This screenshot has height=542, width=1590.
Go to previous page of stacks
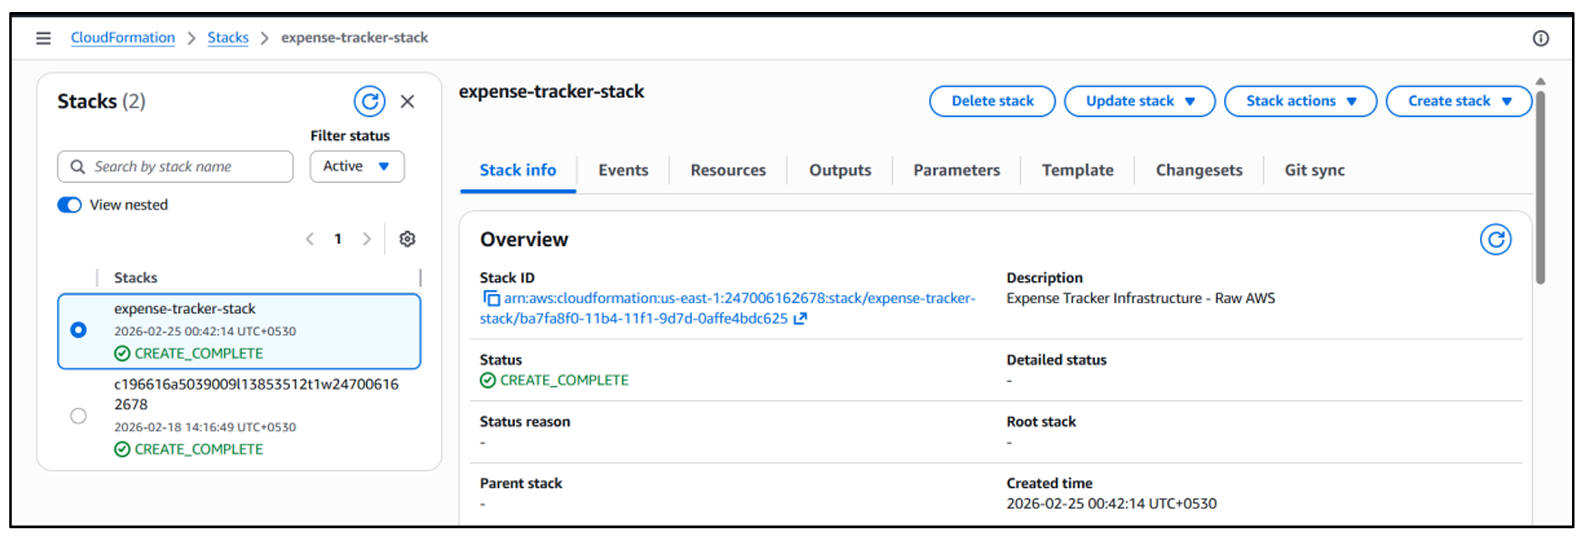click(310, 239)
